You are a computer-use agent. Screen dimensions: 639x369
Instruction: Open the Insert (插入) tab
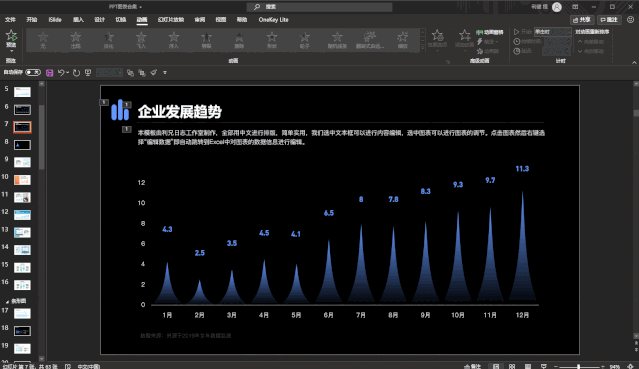(x=78, y=20)
